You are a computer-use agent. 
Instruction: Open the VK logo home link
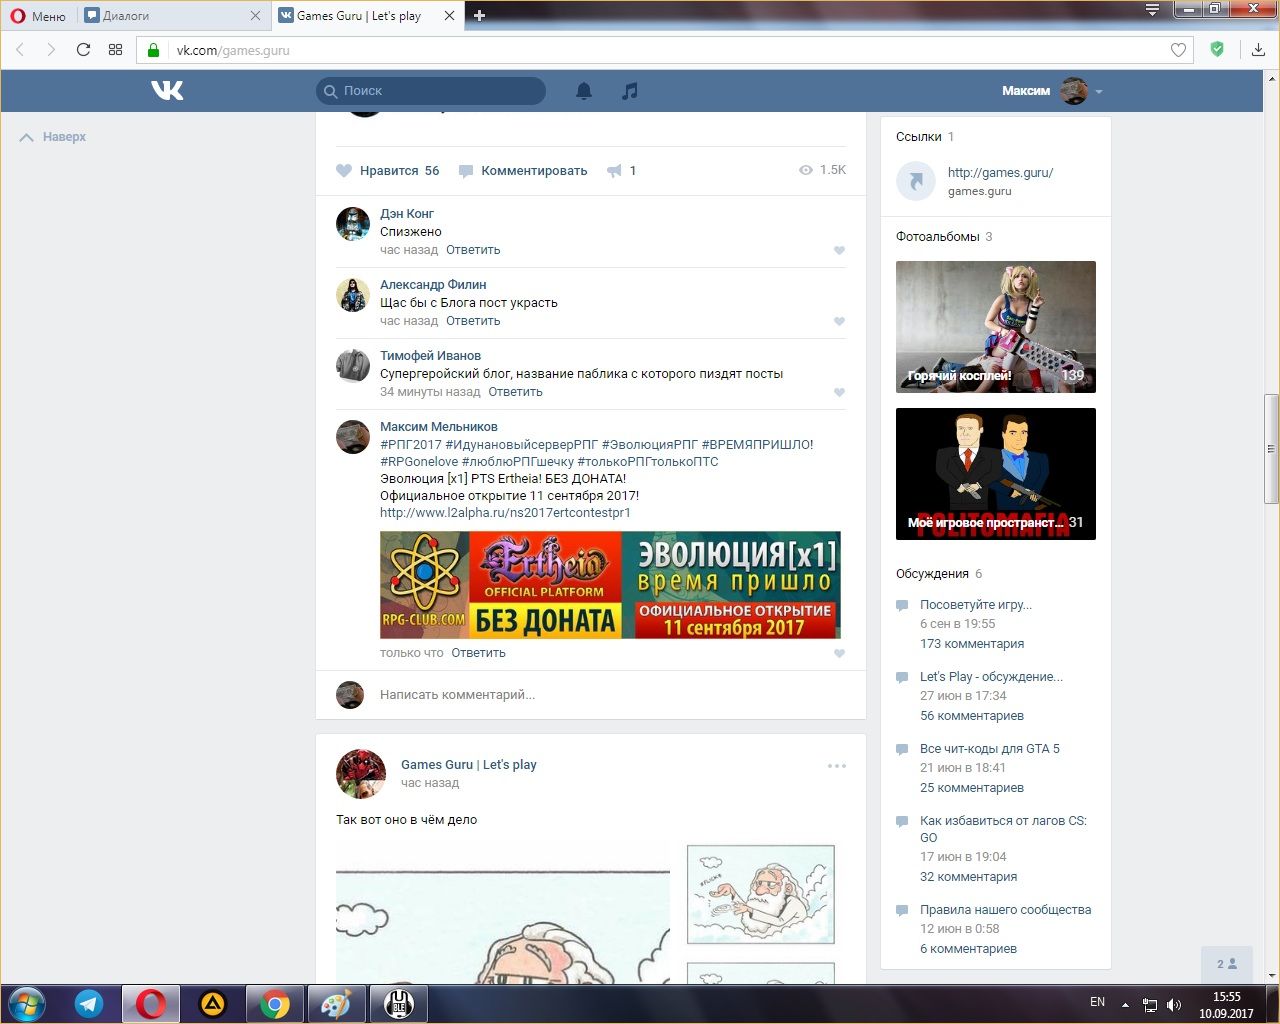(x=167, y=91)
